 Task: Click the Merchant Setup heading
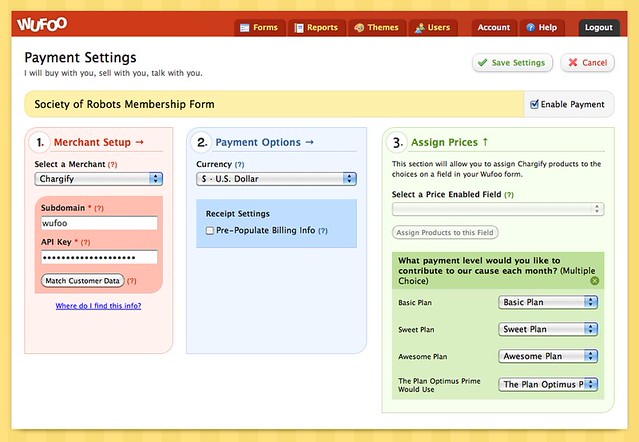pyautogui.click(x=99, y=142)
